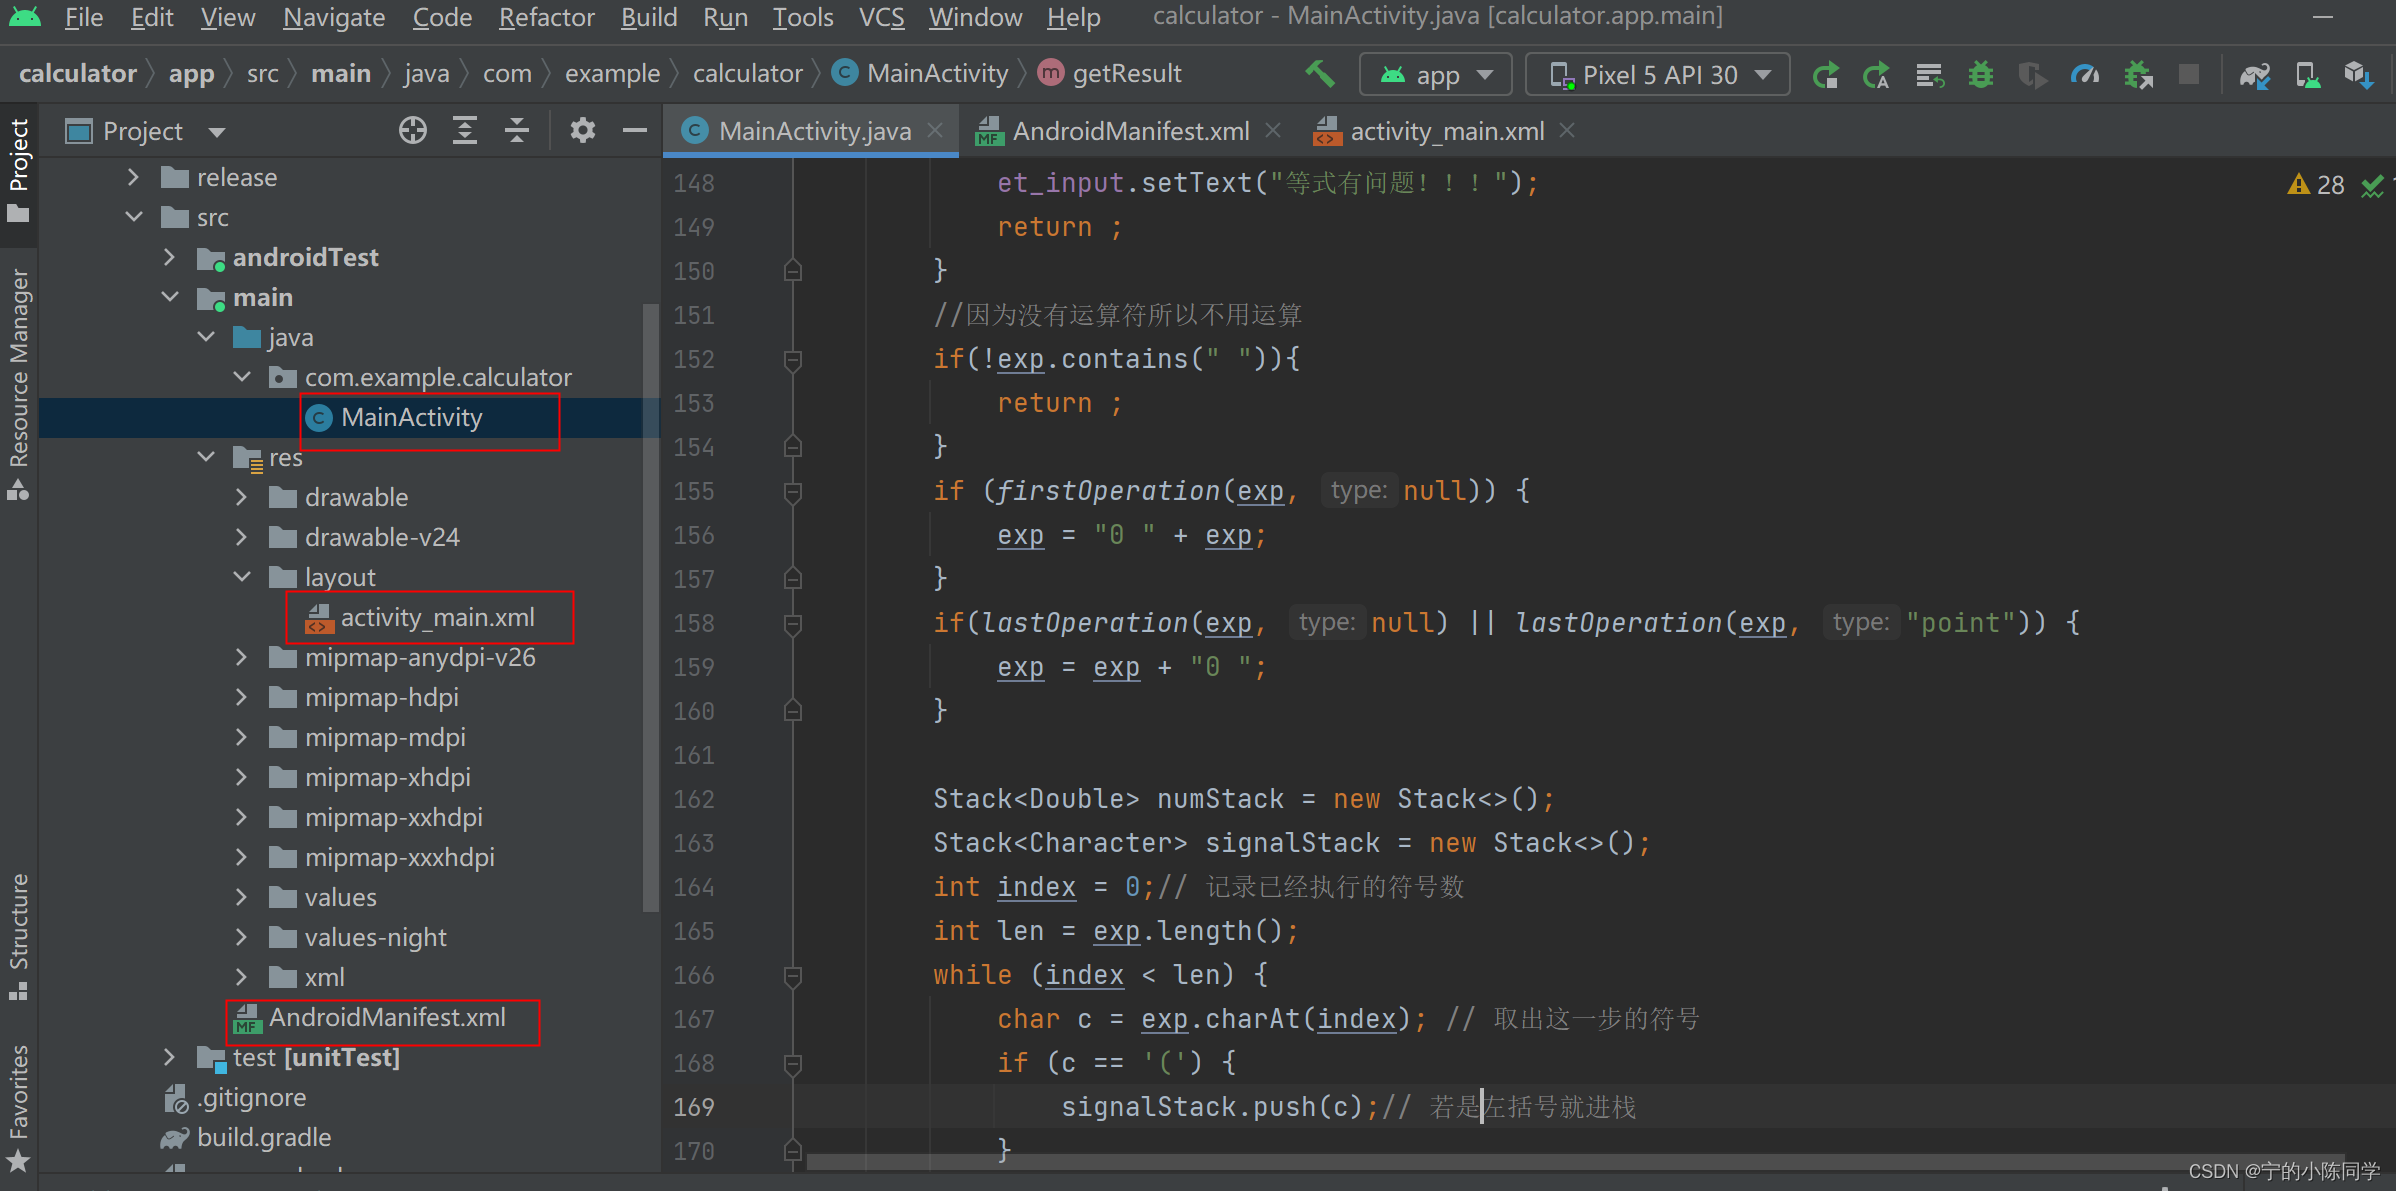The width and height of the screenshot is (2396, 1191).
Task: Click the Run app icon
Action: click(x=1825, y=75)
